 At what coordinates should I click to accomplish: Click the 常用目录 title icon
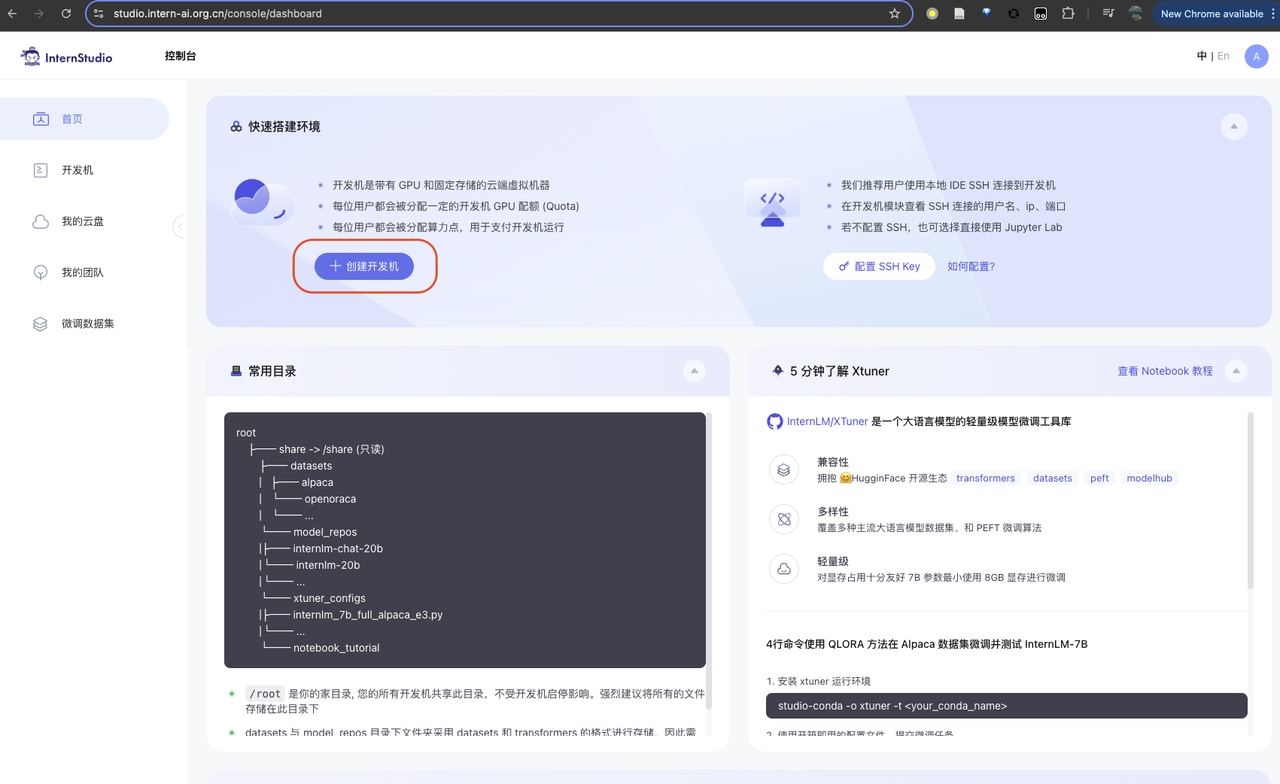point(236,371)
